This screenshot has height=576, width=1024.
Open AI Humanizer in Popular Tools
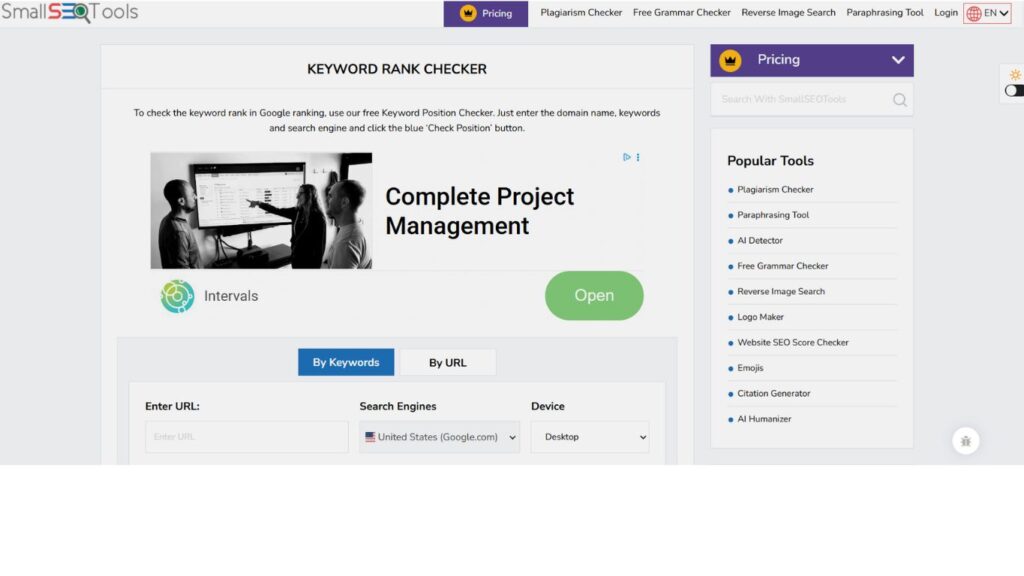(764, 419)
